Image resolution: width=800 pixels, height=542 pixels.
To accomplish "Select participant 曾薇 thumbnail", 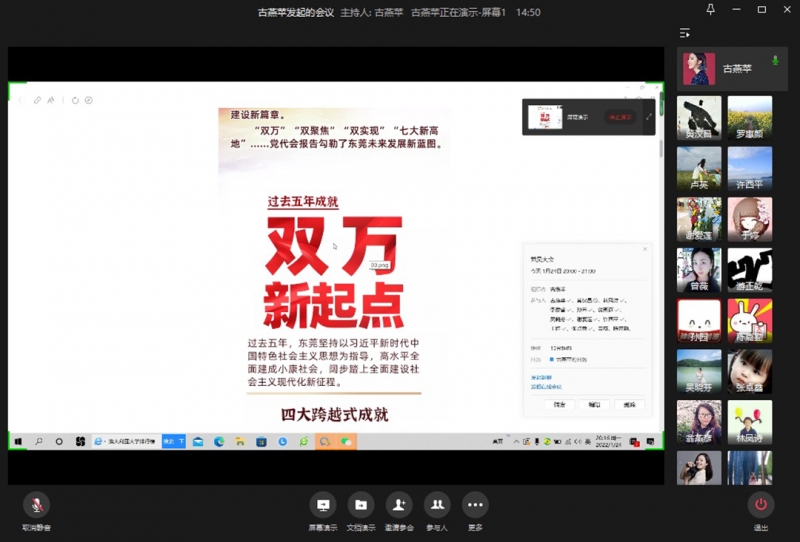I will (699, 270).
